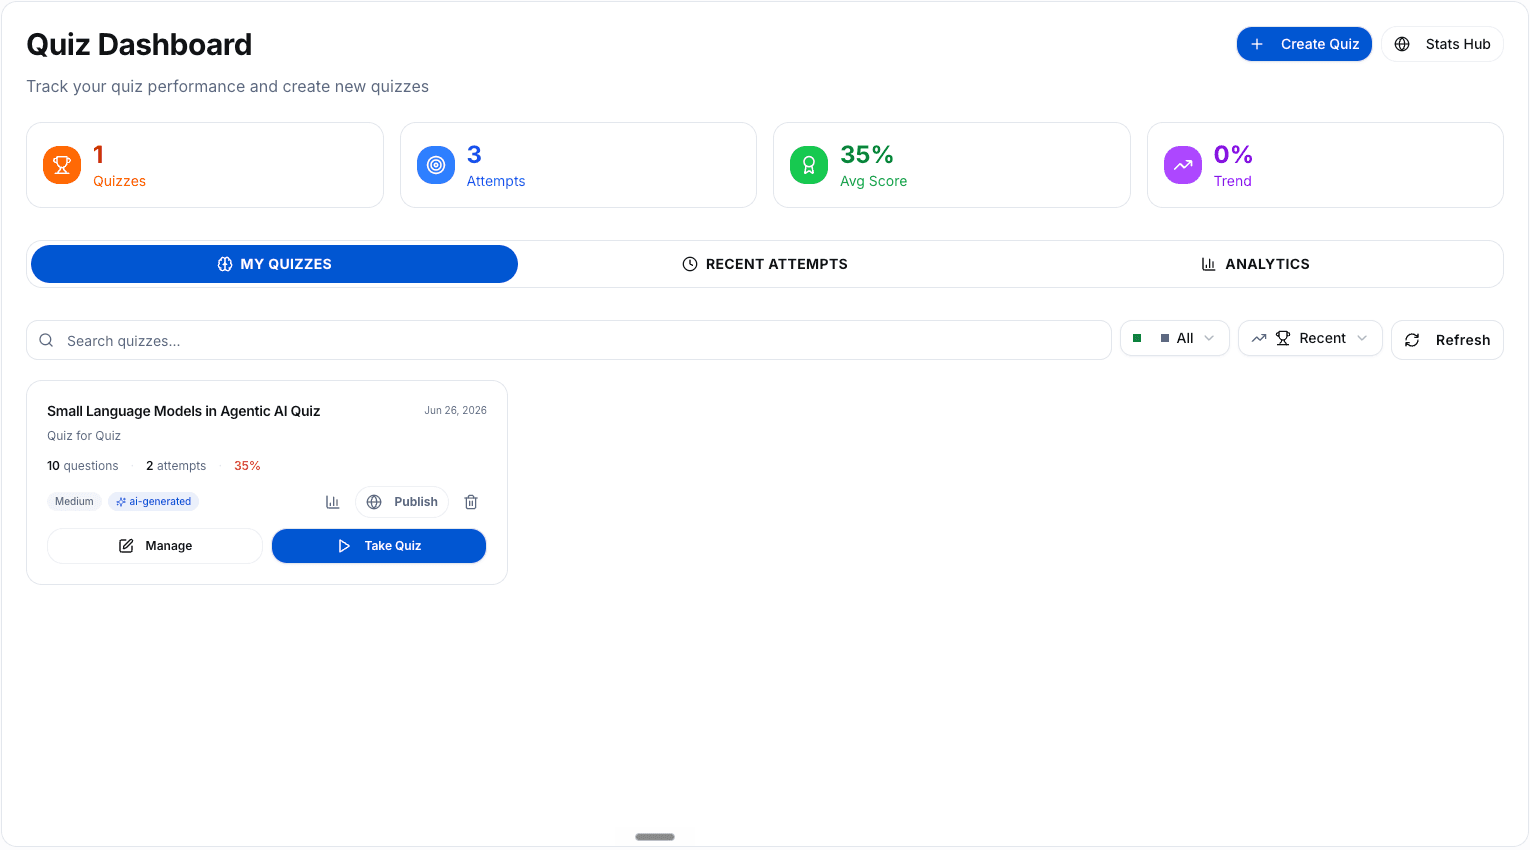1530x850 pixels.
Task: Click the play icon in Take Quiz
Action: tap(344, 546)
